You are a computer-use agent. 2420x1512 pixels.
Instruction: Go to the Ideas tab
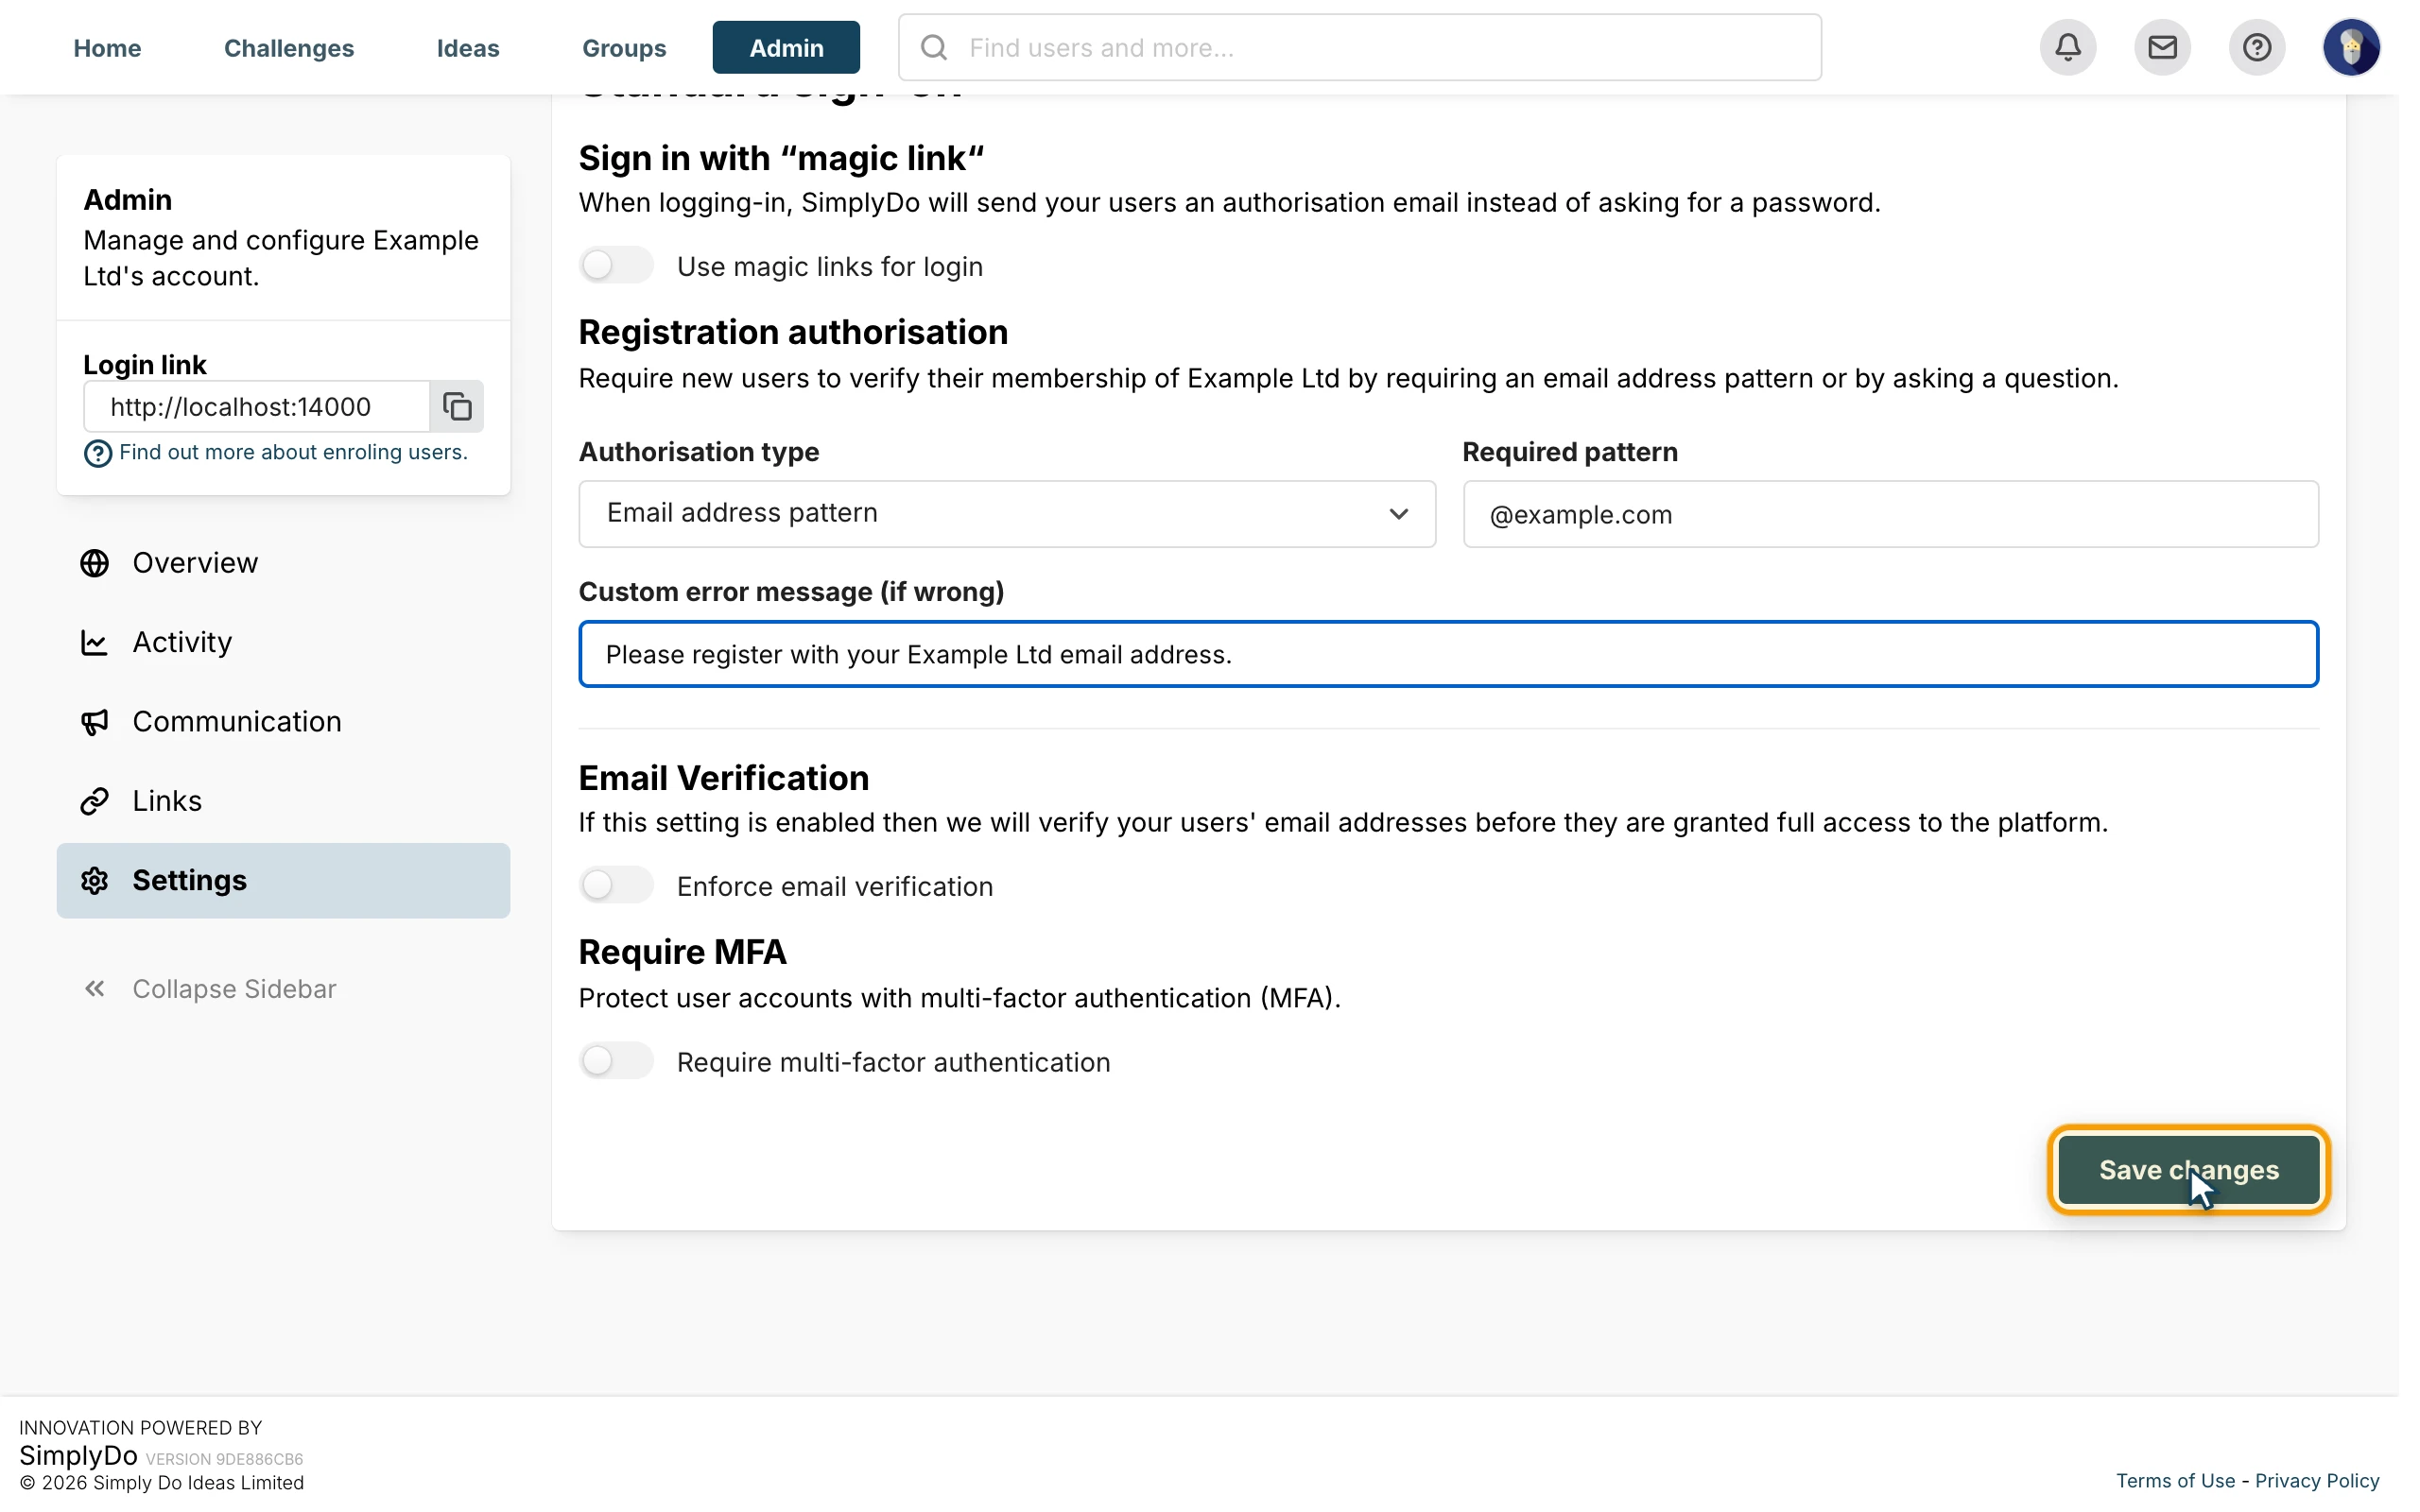pyautogui.click(x=468, y=47)
